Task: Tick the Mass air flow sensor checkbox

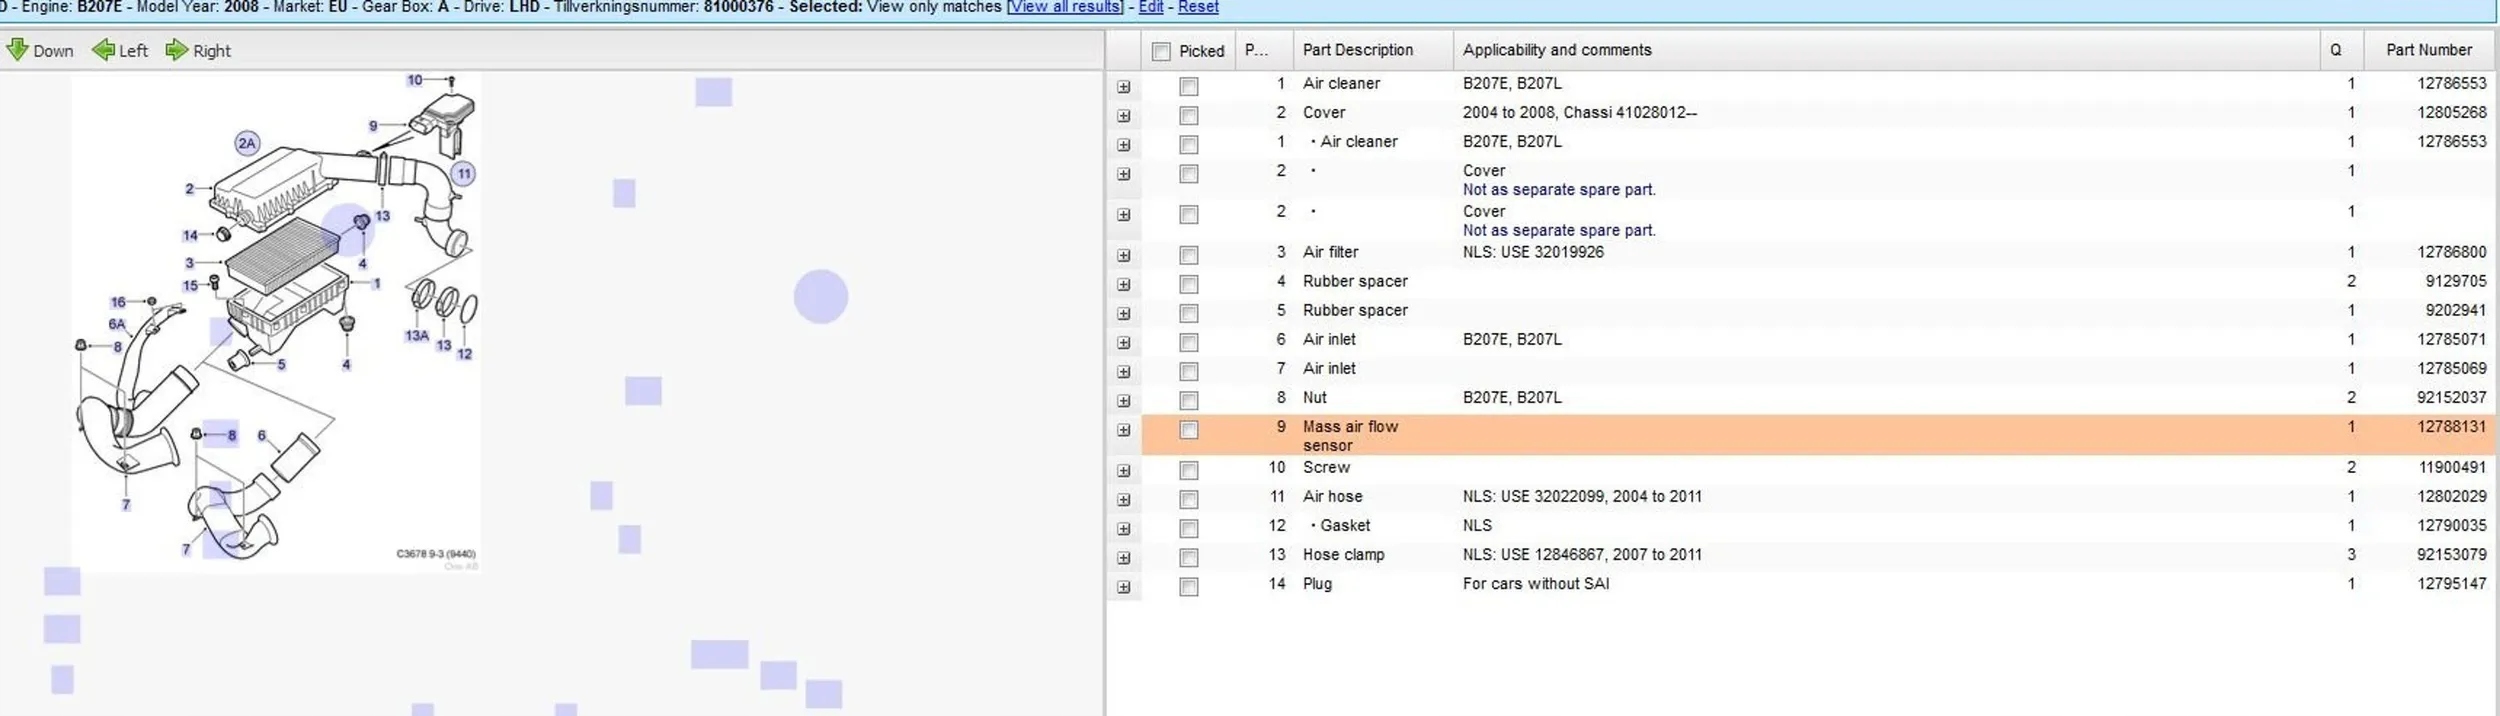Action: click(1188, 430)
